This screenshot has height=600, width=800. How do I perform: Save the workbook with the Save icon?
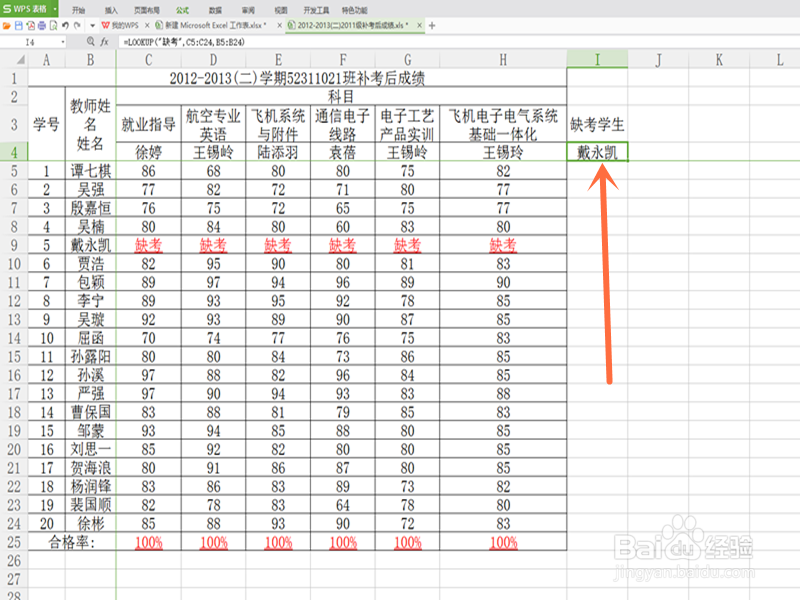coord(17,24)
